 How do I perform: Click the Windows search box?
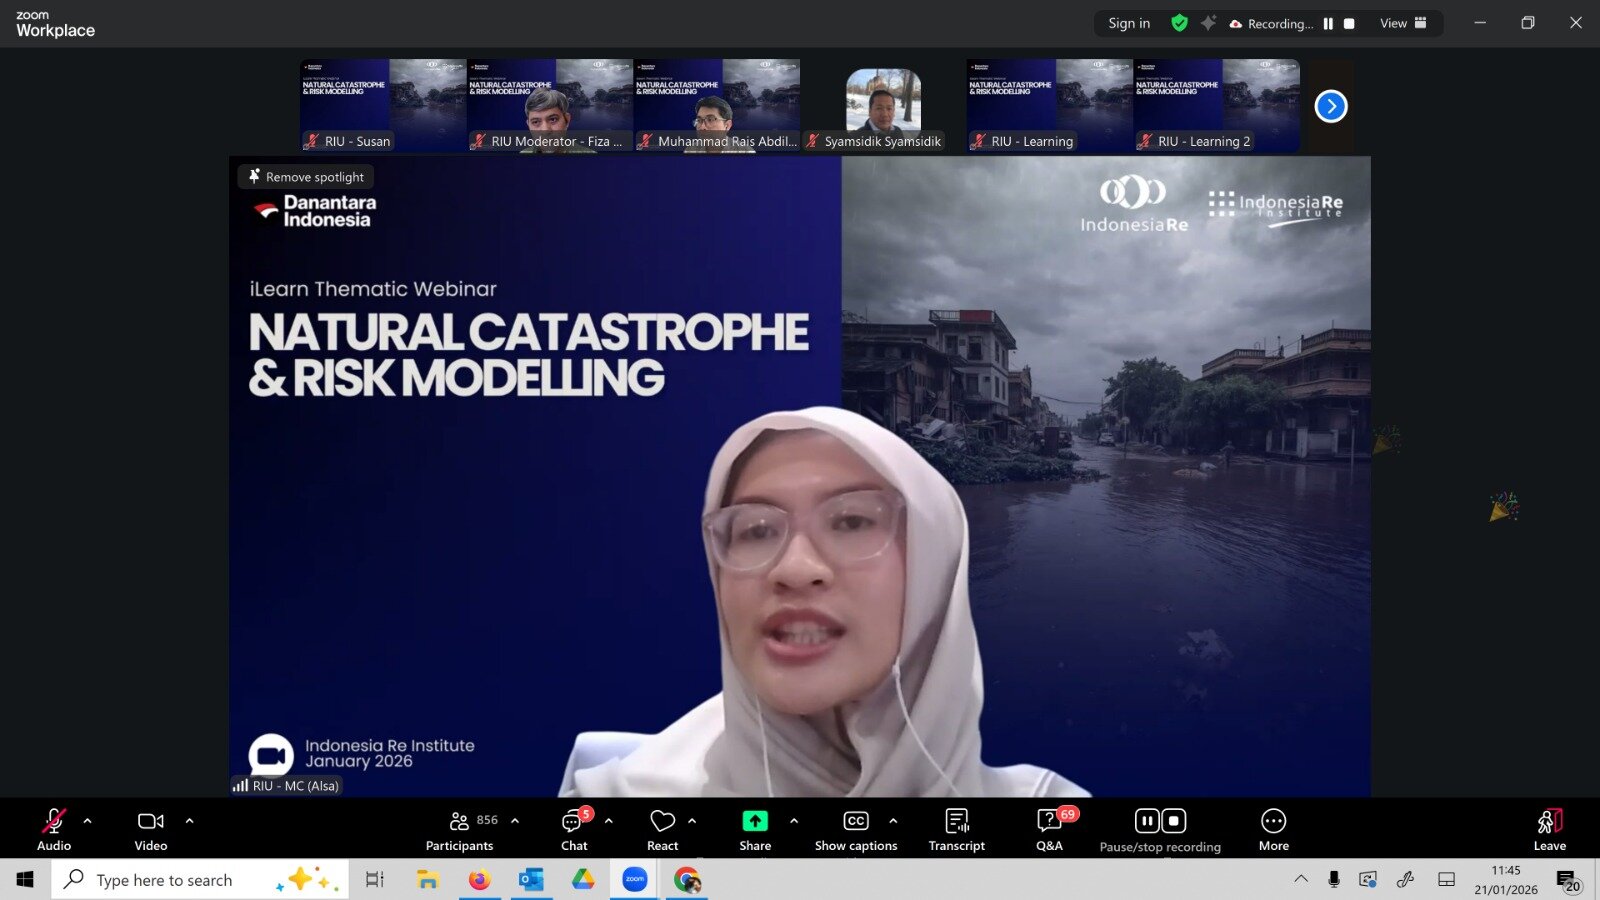coord(180,880)
